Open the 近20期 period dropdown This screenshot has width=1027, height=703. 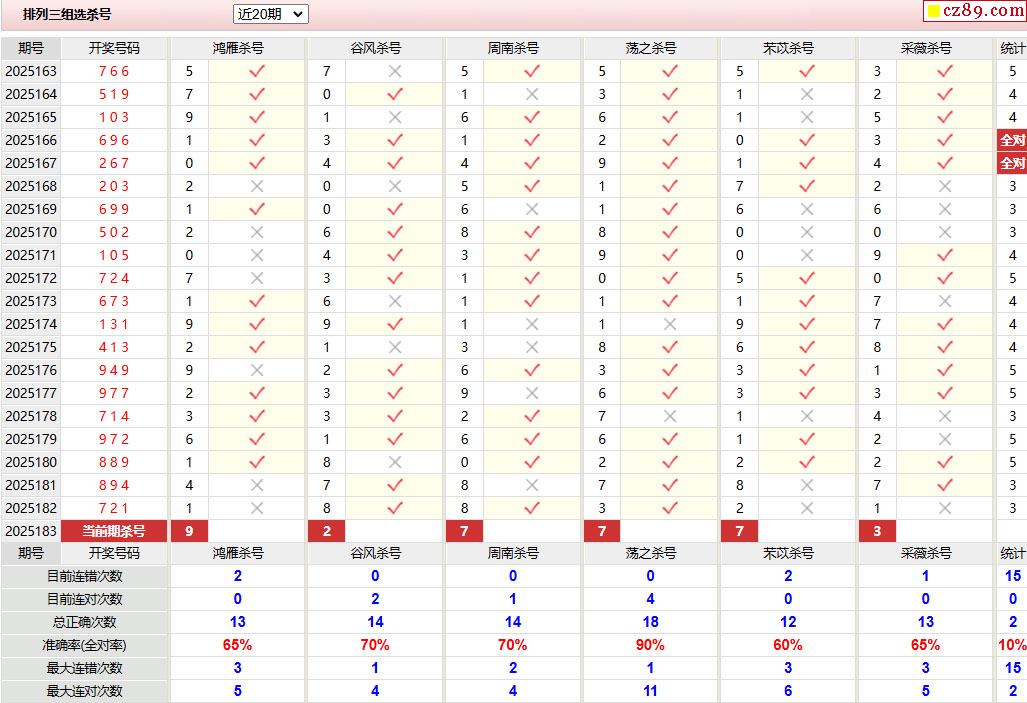(271, 14)
